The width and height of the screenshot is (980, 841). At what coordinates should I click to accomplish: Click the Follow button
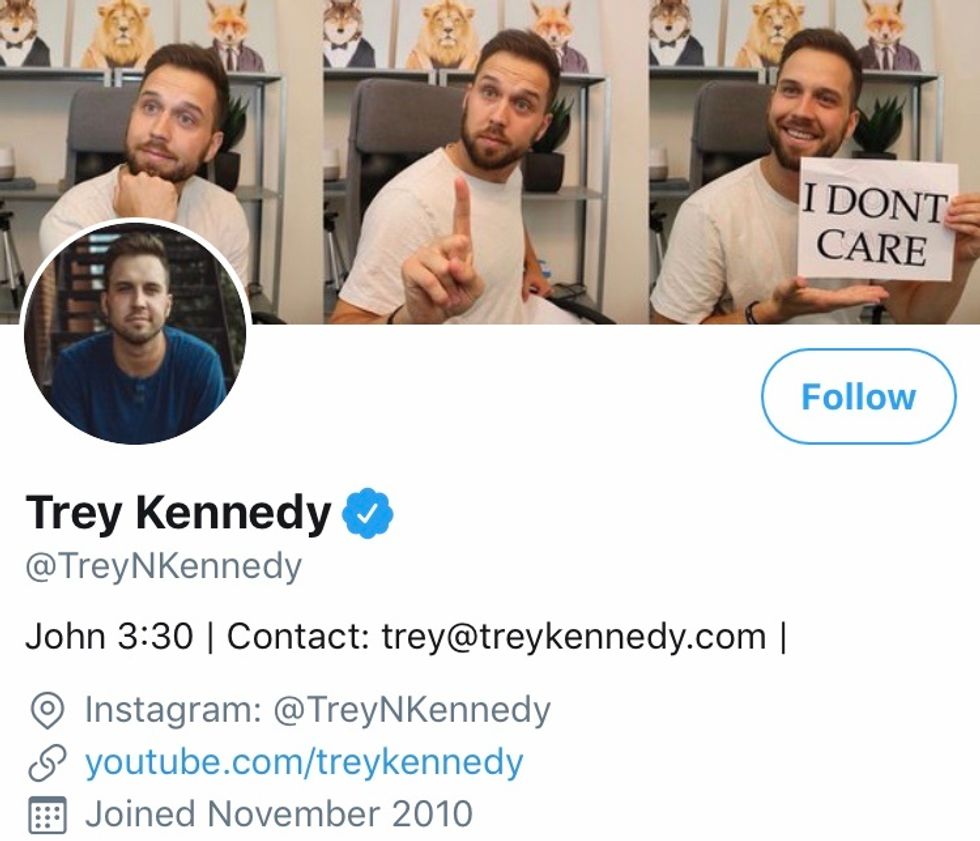coord(858,396)
